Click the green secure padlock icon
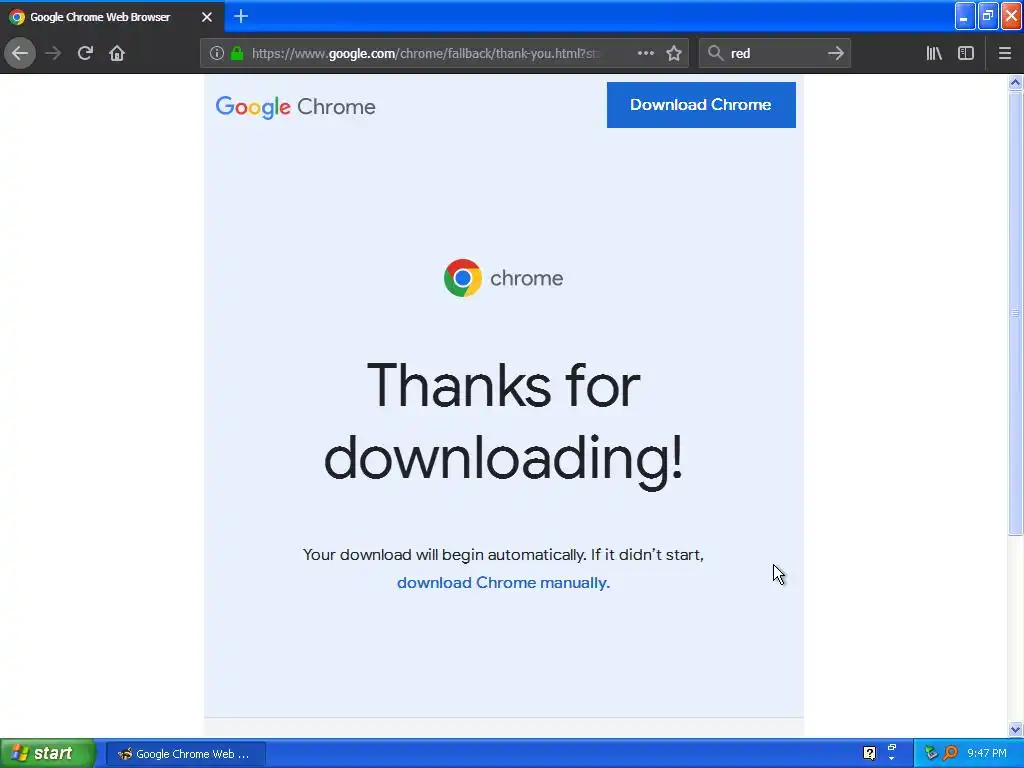 click(x=237, y=53)
